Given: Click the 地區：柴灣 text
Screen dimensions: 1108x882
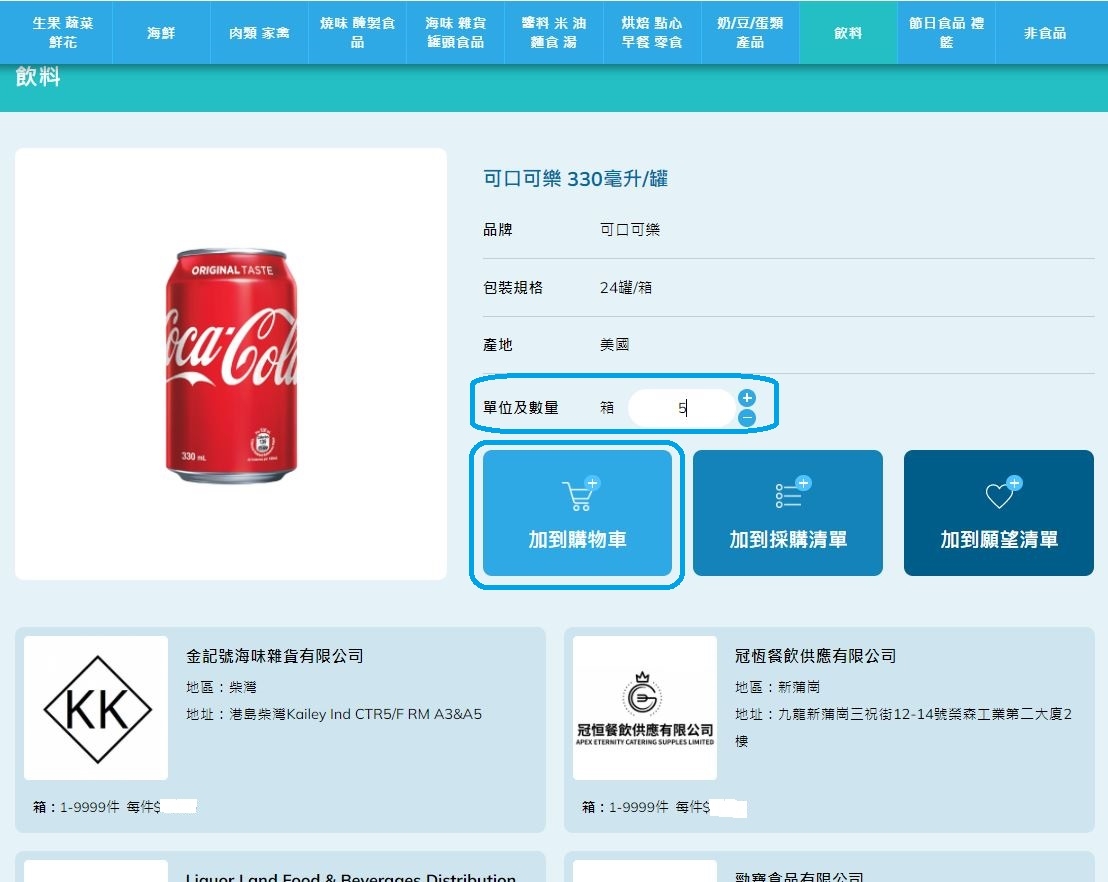Looking at the screenshot, I should coord(221,687).
